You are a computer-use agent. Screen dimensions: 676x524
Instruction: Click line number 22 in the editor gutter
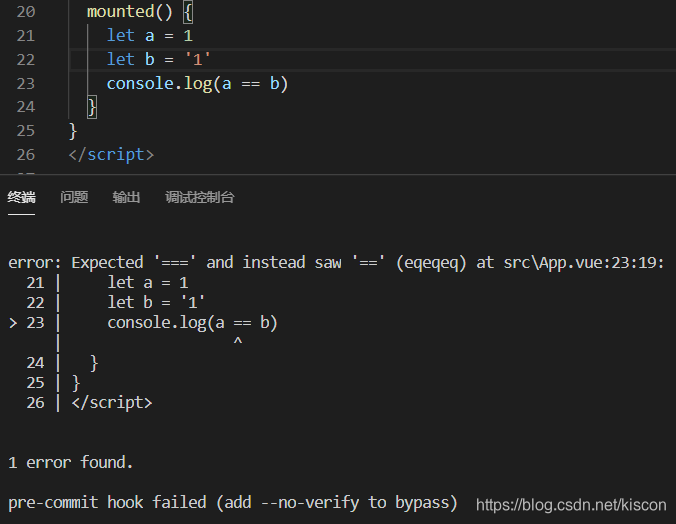pos(25,60)
